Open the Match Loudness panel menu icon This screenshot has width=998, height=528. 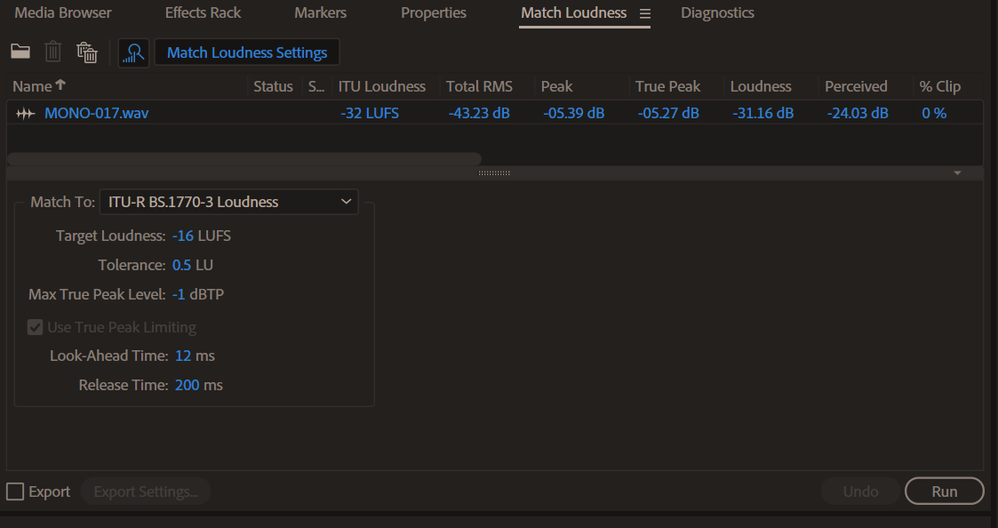point(645,13)
